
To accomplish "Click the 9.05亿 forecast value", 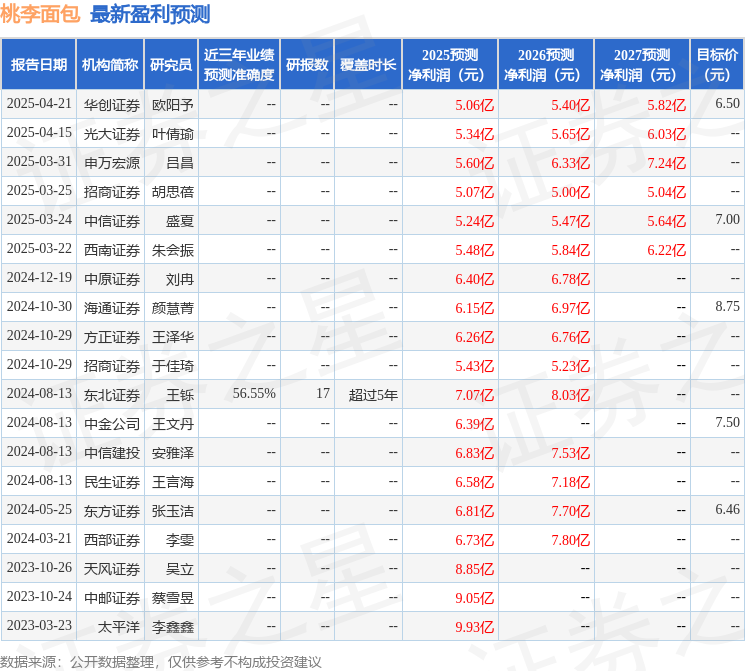I will point(474,598).
